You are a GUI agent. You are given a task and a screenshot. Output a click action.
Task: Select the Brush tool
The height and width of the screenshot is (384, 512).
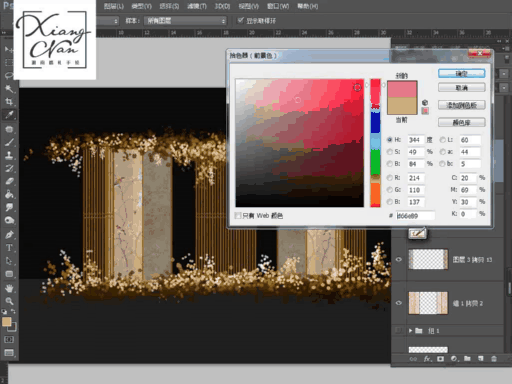tap(9, 142)
